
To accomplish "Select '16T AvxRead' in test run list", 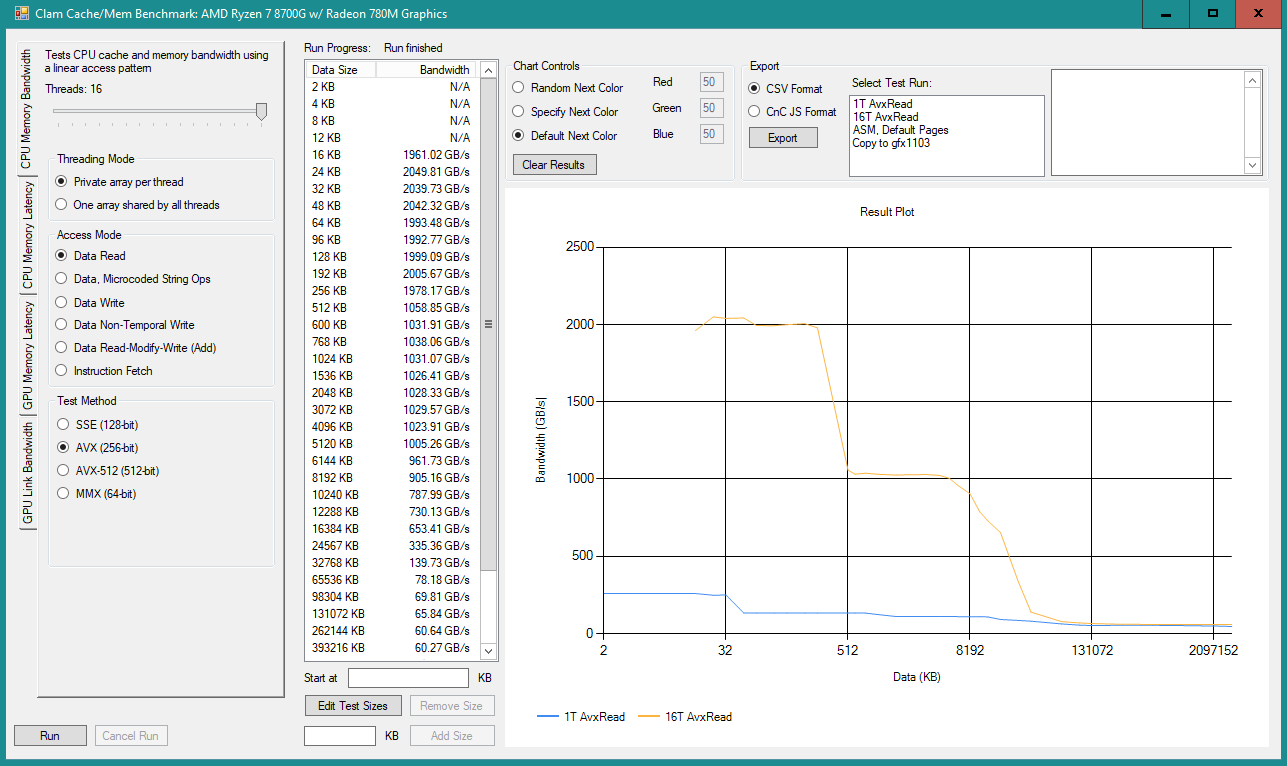I will pyautogui.click(x=885, y=117).
